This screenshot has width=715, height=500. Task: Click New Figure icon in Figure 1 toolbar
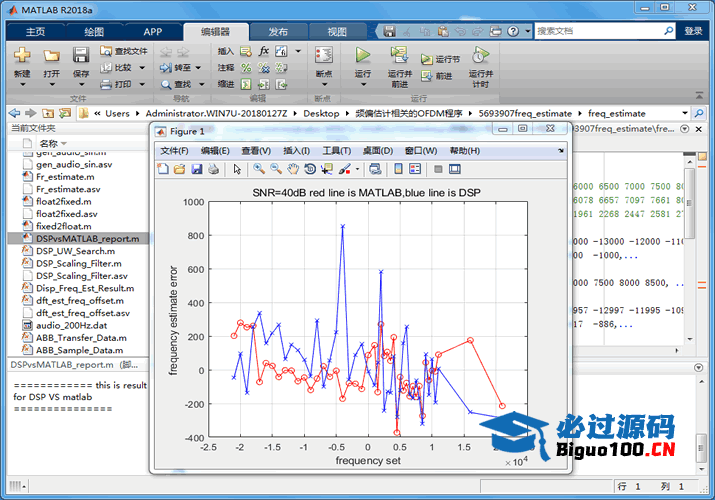pyautogui.click(x=163, y=169)
